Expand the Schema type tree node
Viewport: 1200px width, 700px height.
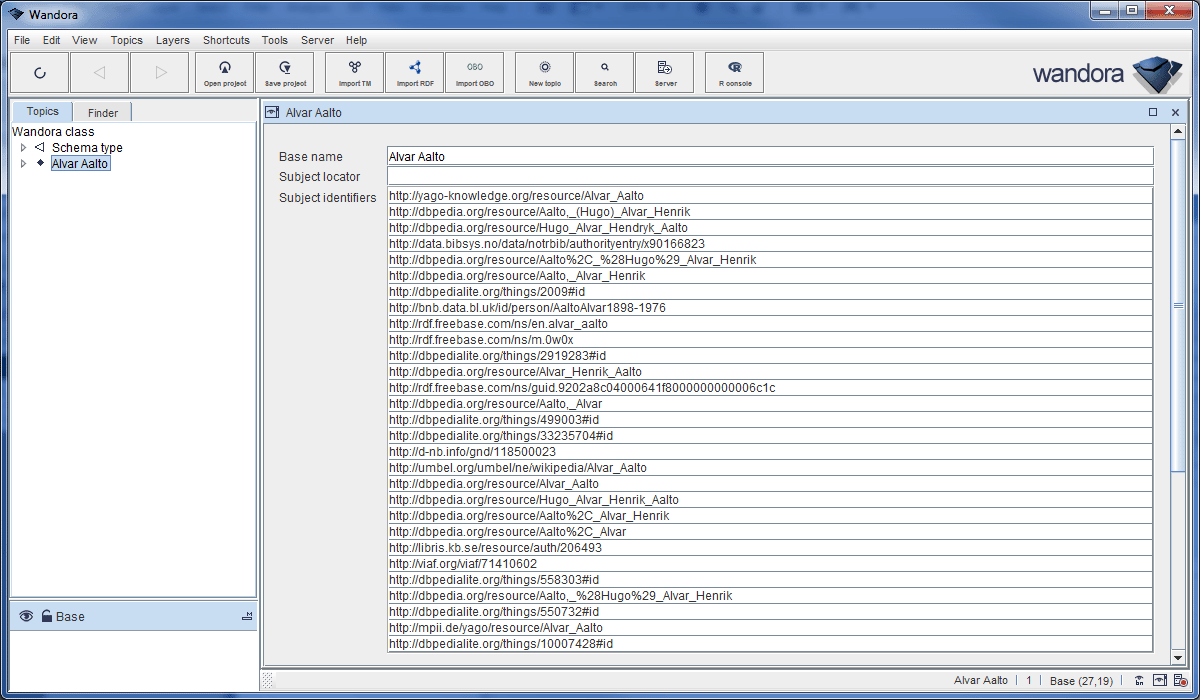coord(23,147)
